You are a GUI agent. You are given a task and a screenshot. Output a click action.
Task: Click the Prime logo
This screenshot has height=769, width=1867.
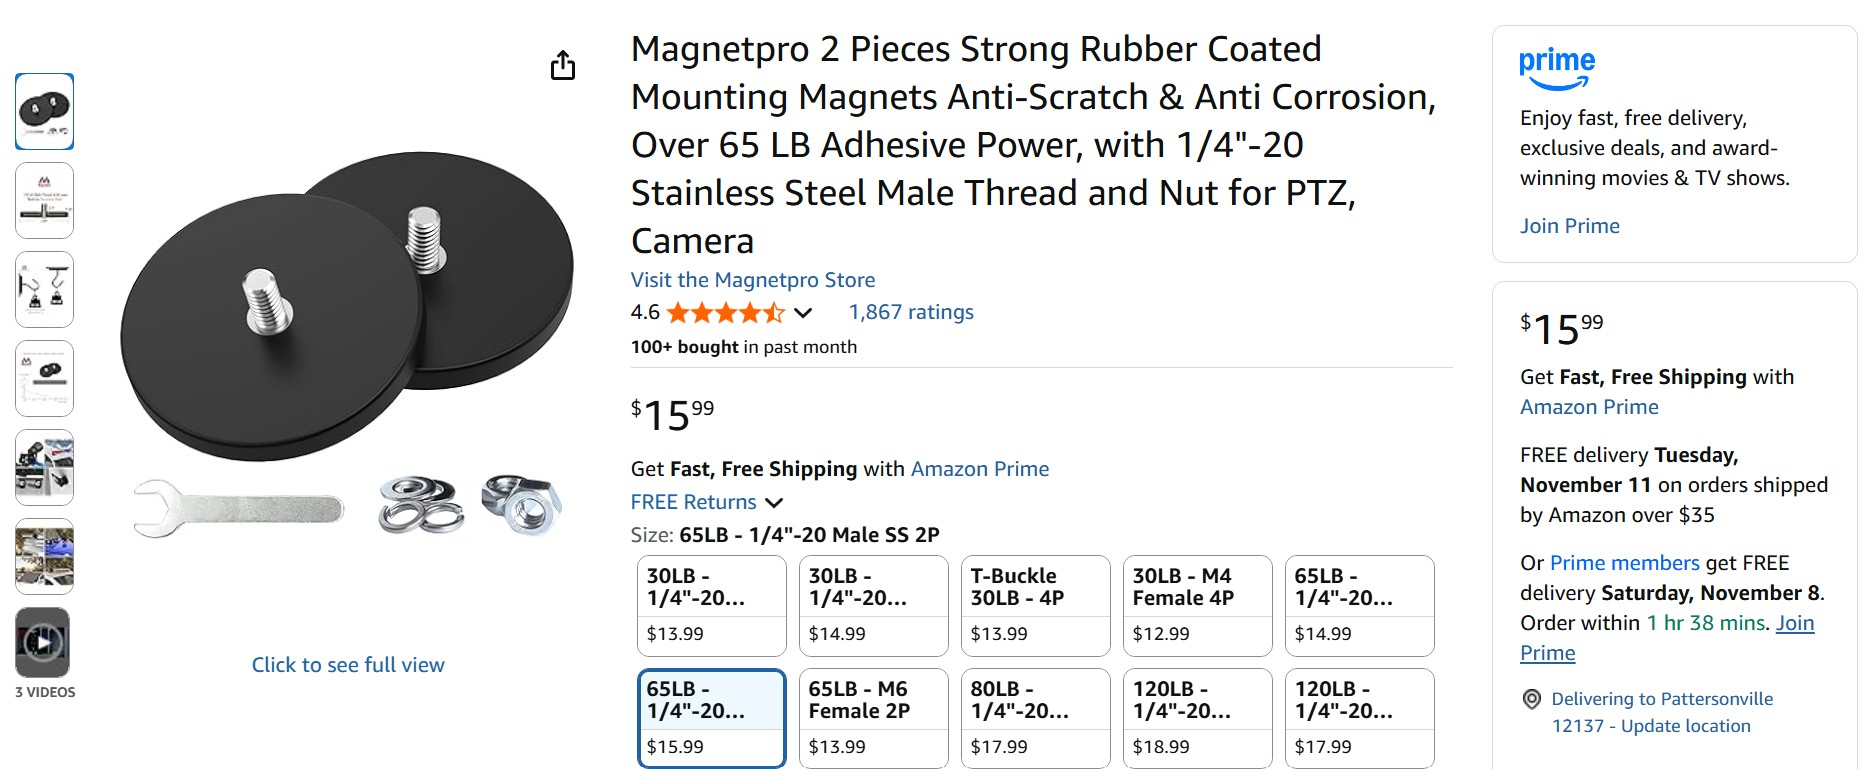1556,68
